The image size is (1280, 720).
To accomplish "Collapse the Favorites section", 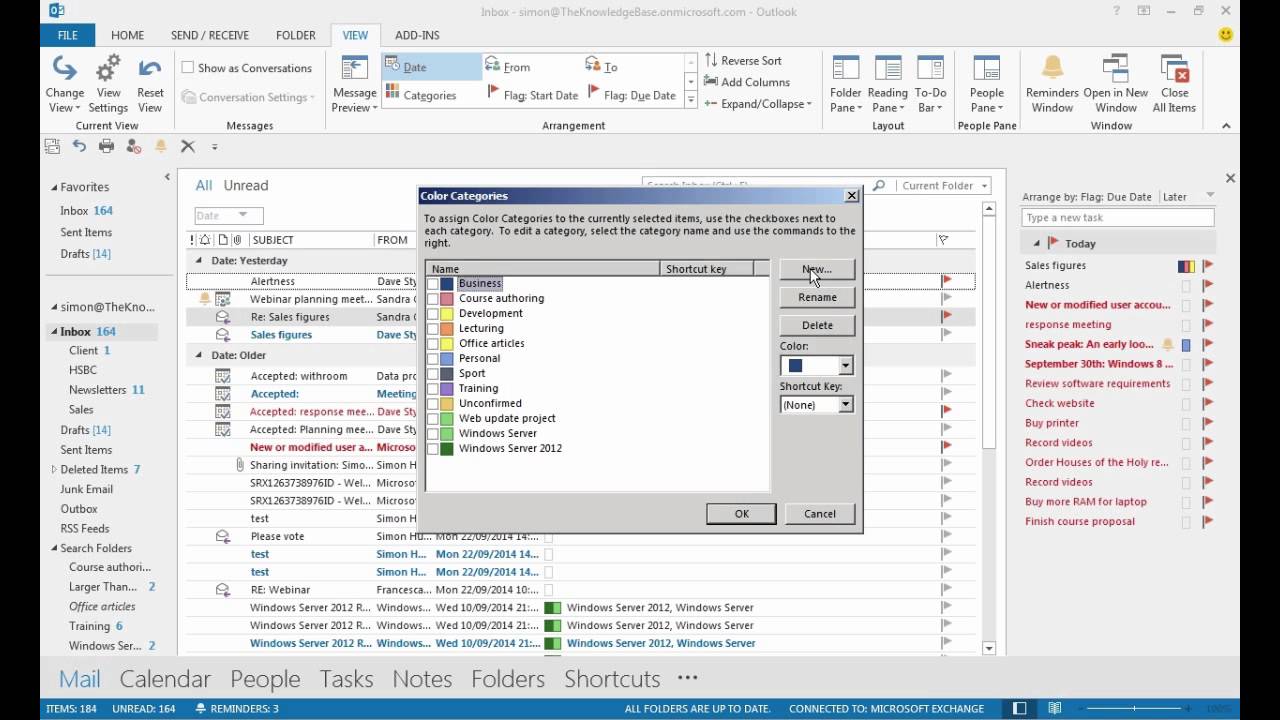I will [54, 187].
